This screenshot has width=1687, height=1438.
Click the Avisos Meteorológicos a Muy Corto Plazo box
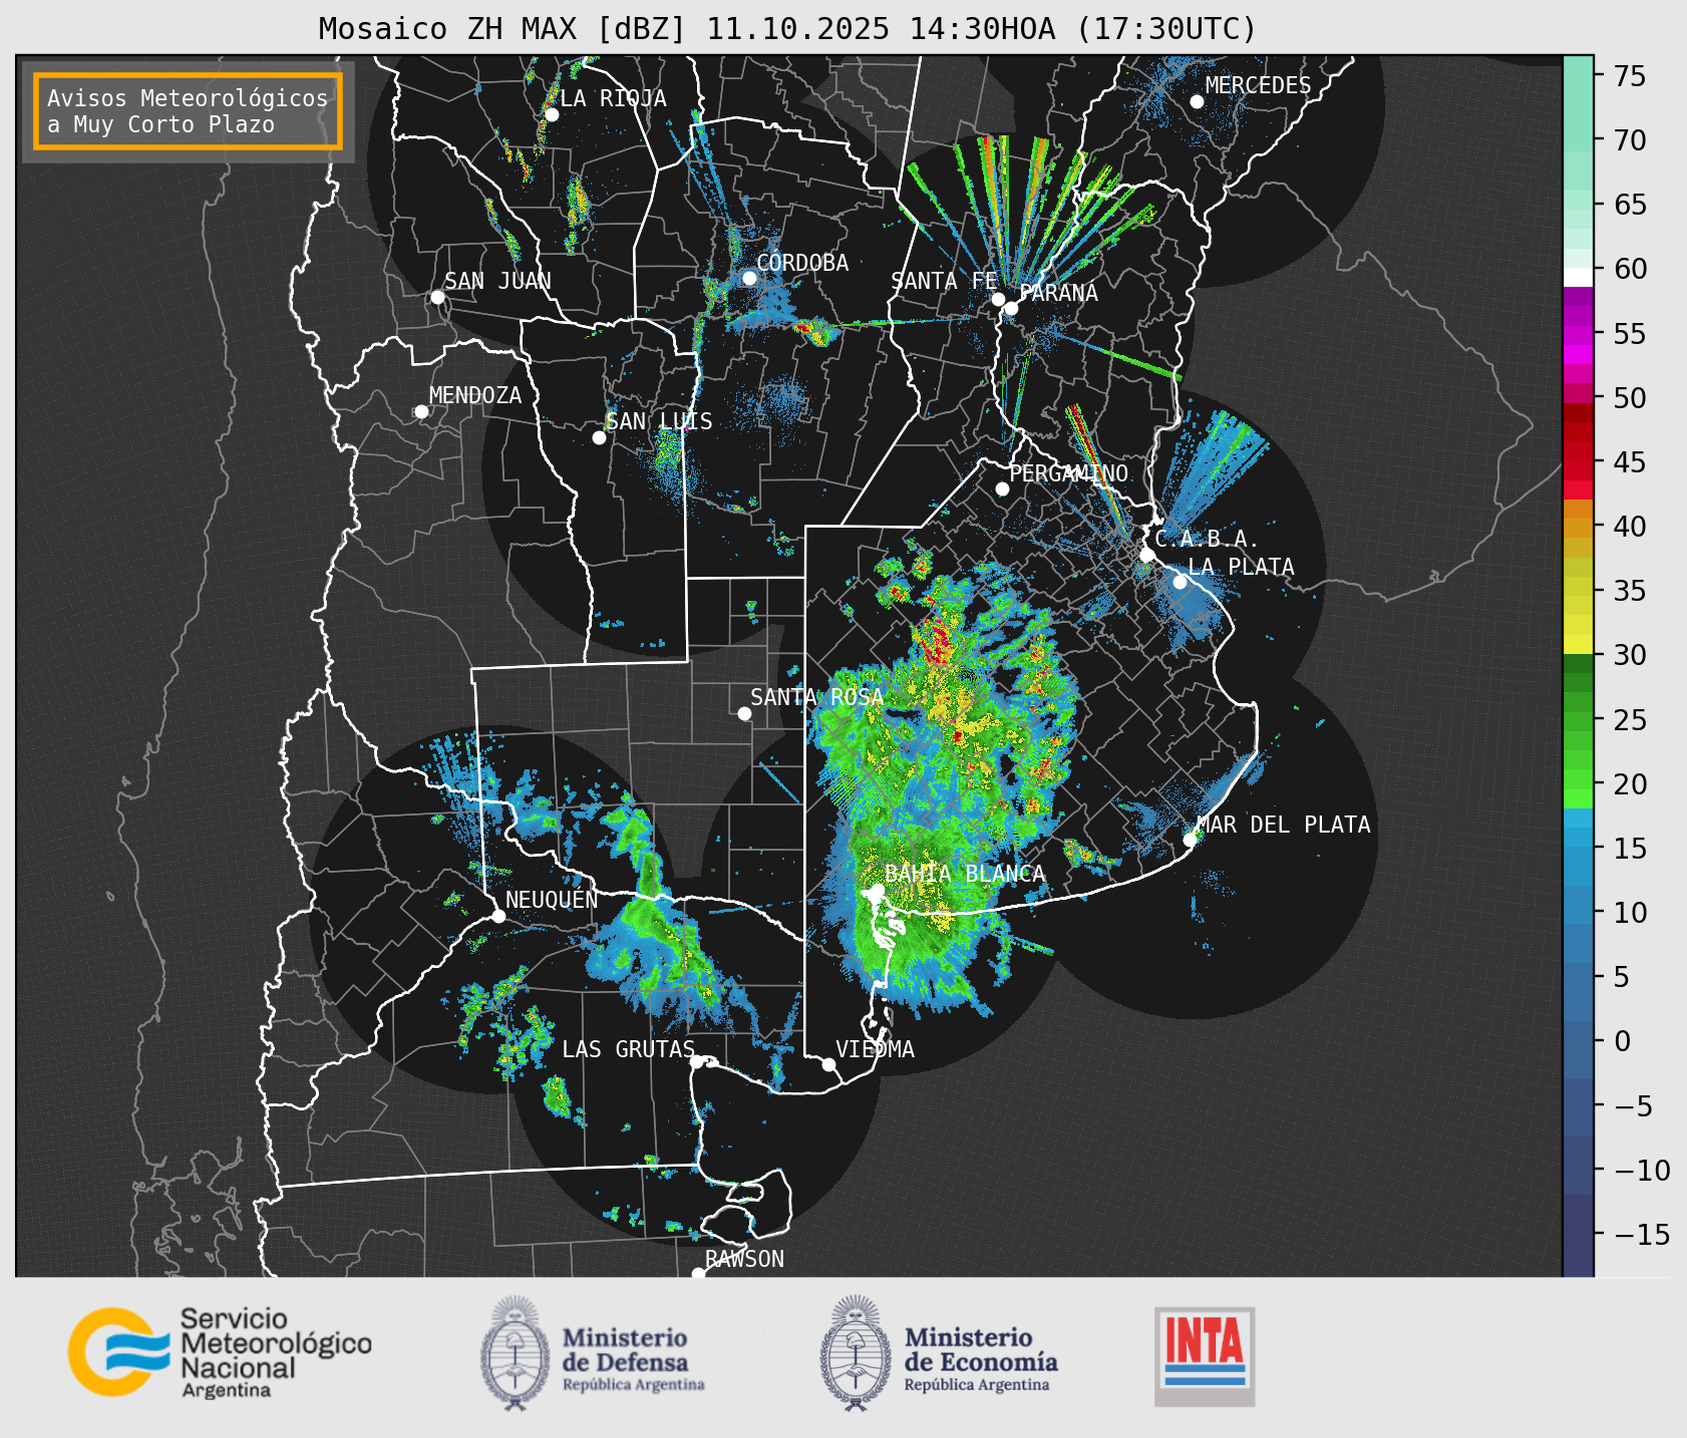(188, 111)
